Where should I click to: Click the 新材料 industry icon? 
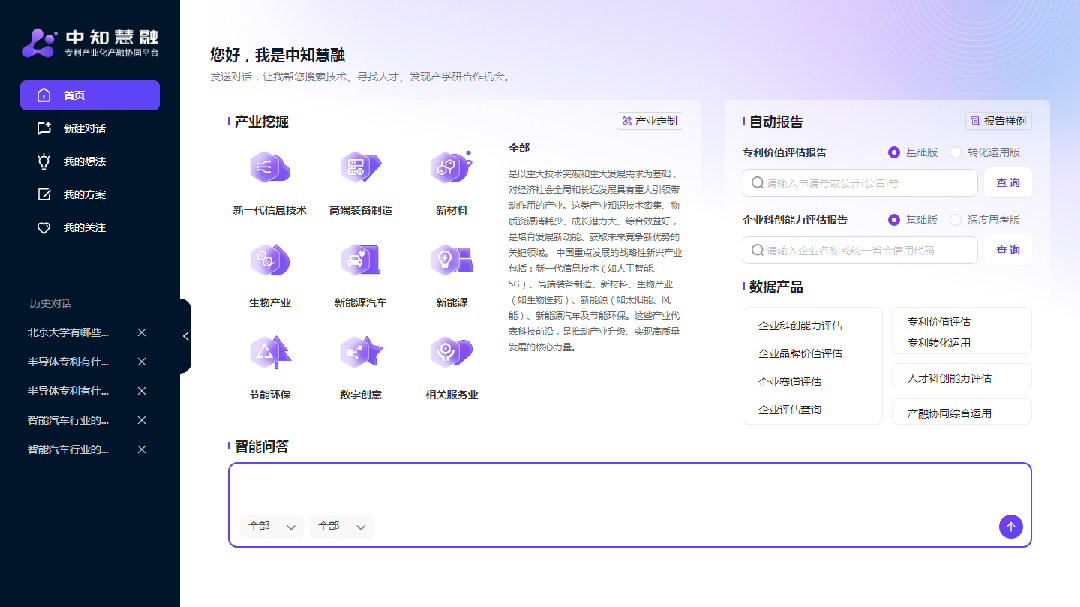pos(451,167)
